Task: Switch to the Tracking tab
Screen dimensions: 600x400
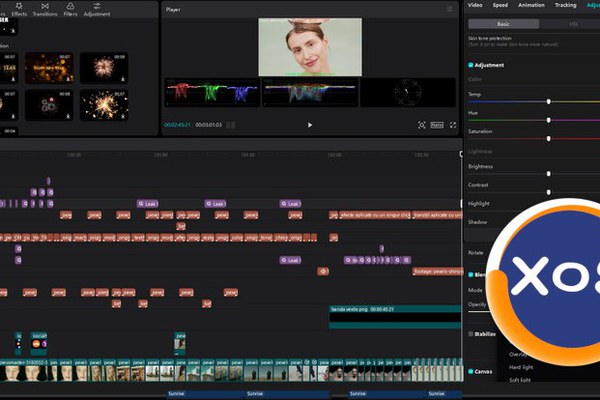Action: tap(566, 5)
